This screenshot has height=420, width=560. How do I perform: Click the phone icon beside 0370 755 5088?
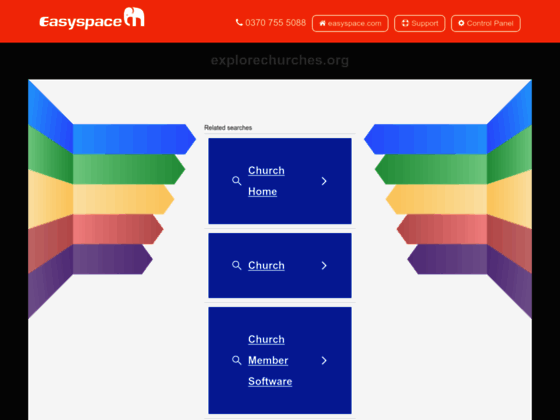pos(239,23)
